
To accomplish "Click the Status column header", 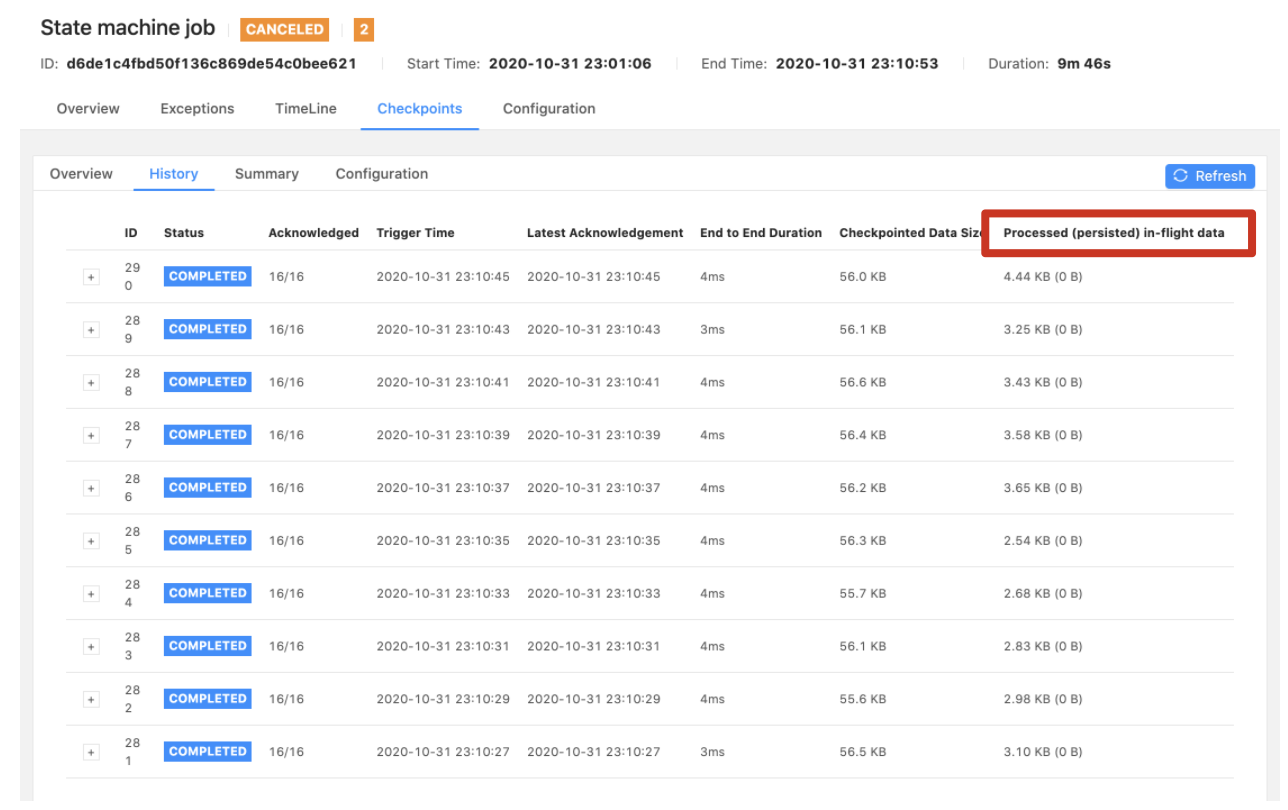I will click(x=184, y=233).
